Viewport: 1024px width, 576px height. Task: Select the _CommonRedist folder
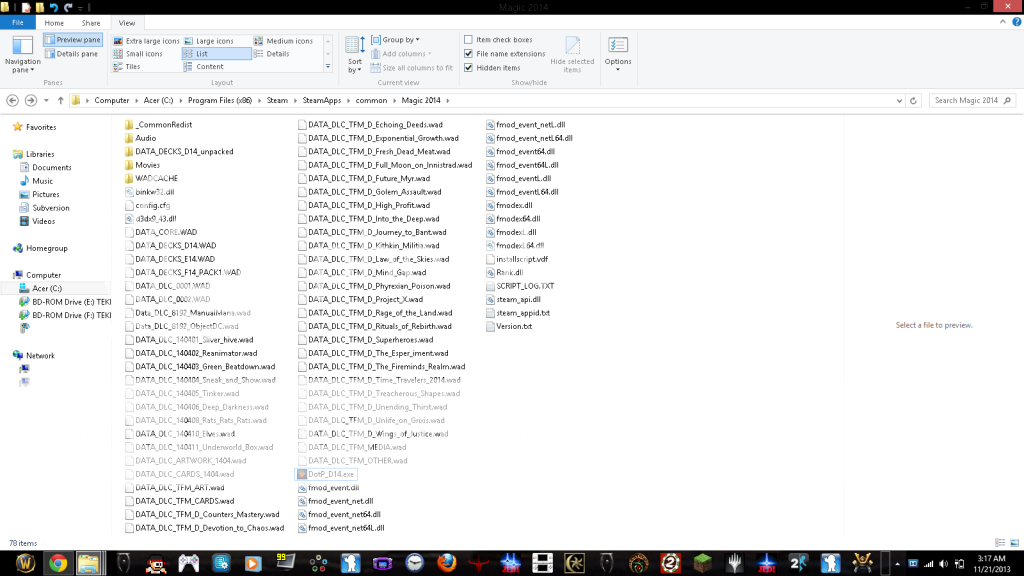pos(158,125)
